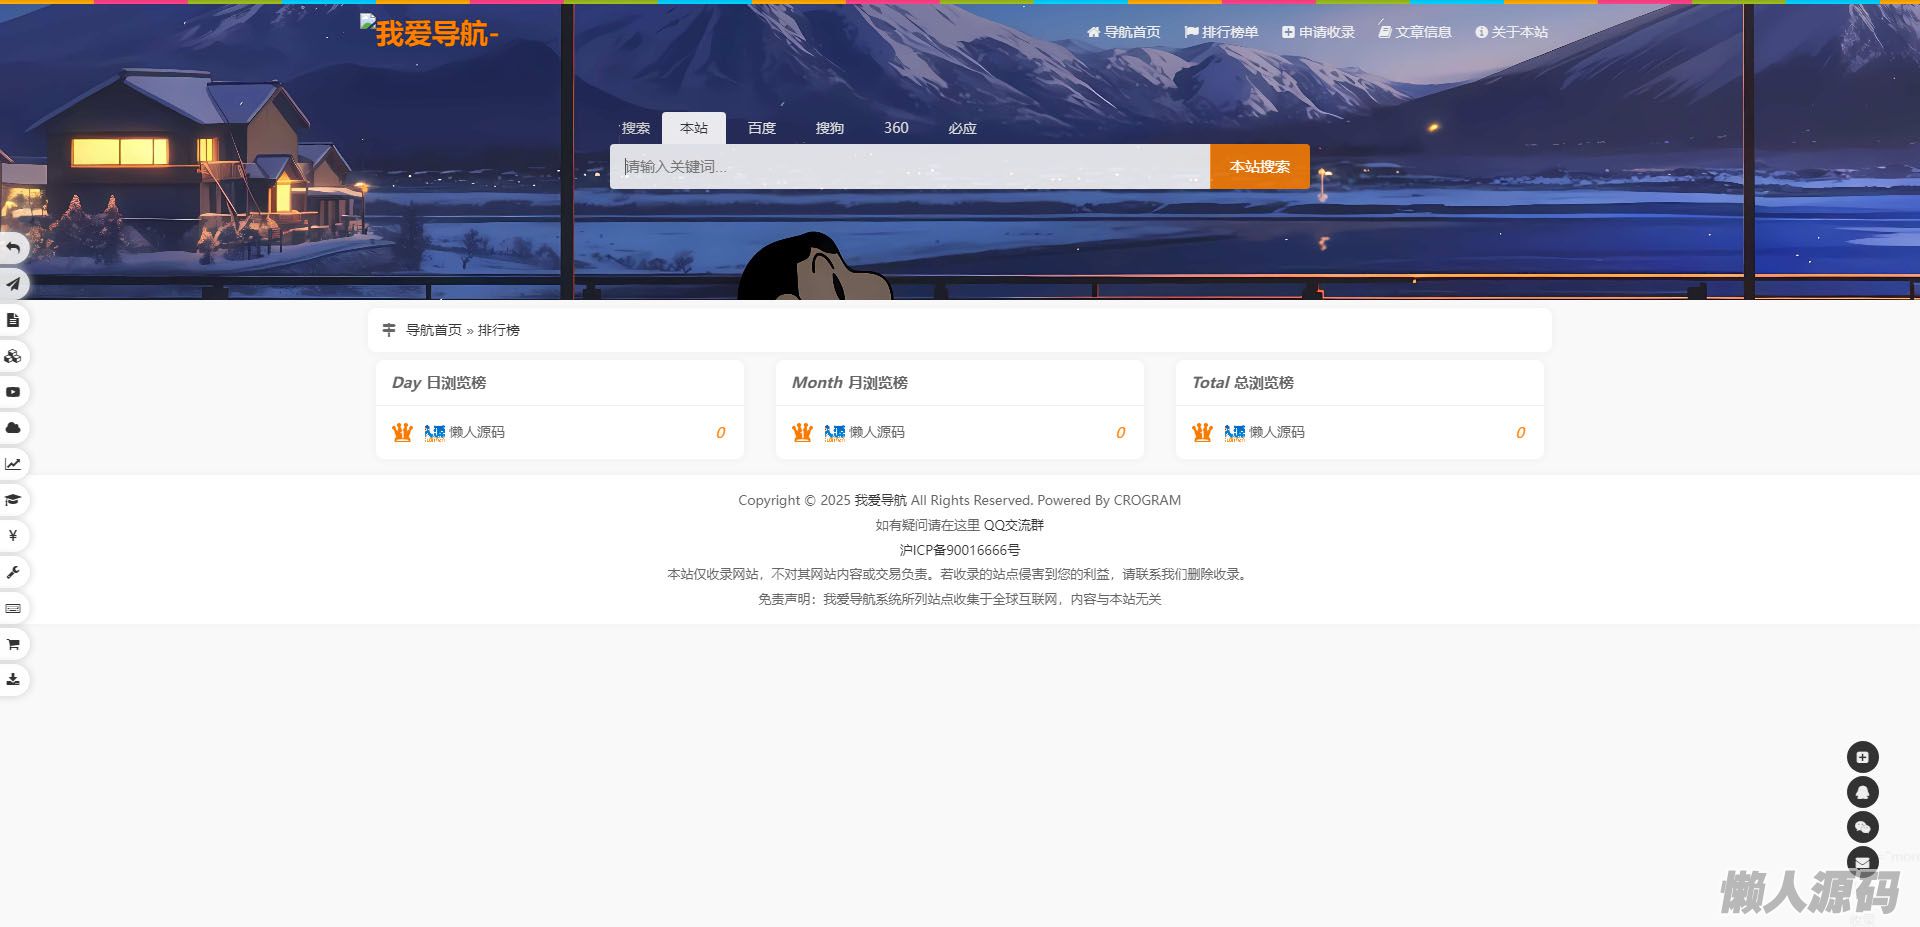Open 文章信息 in the top menu
Viewport: 1920px width, 927px height.
(1415, 32)
